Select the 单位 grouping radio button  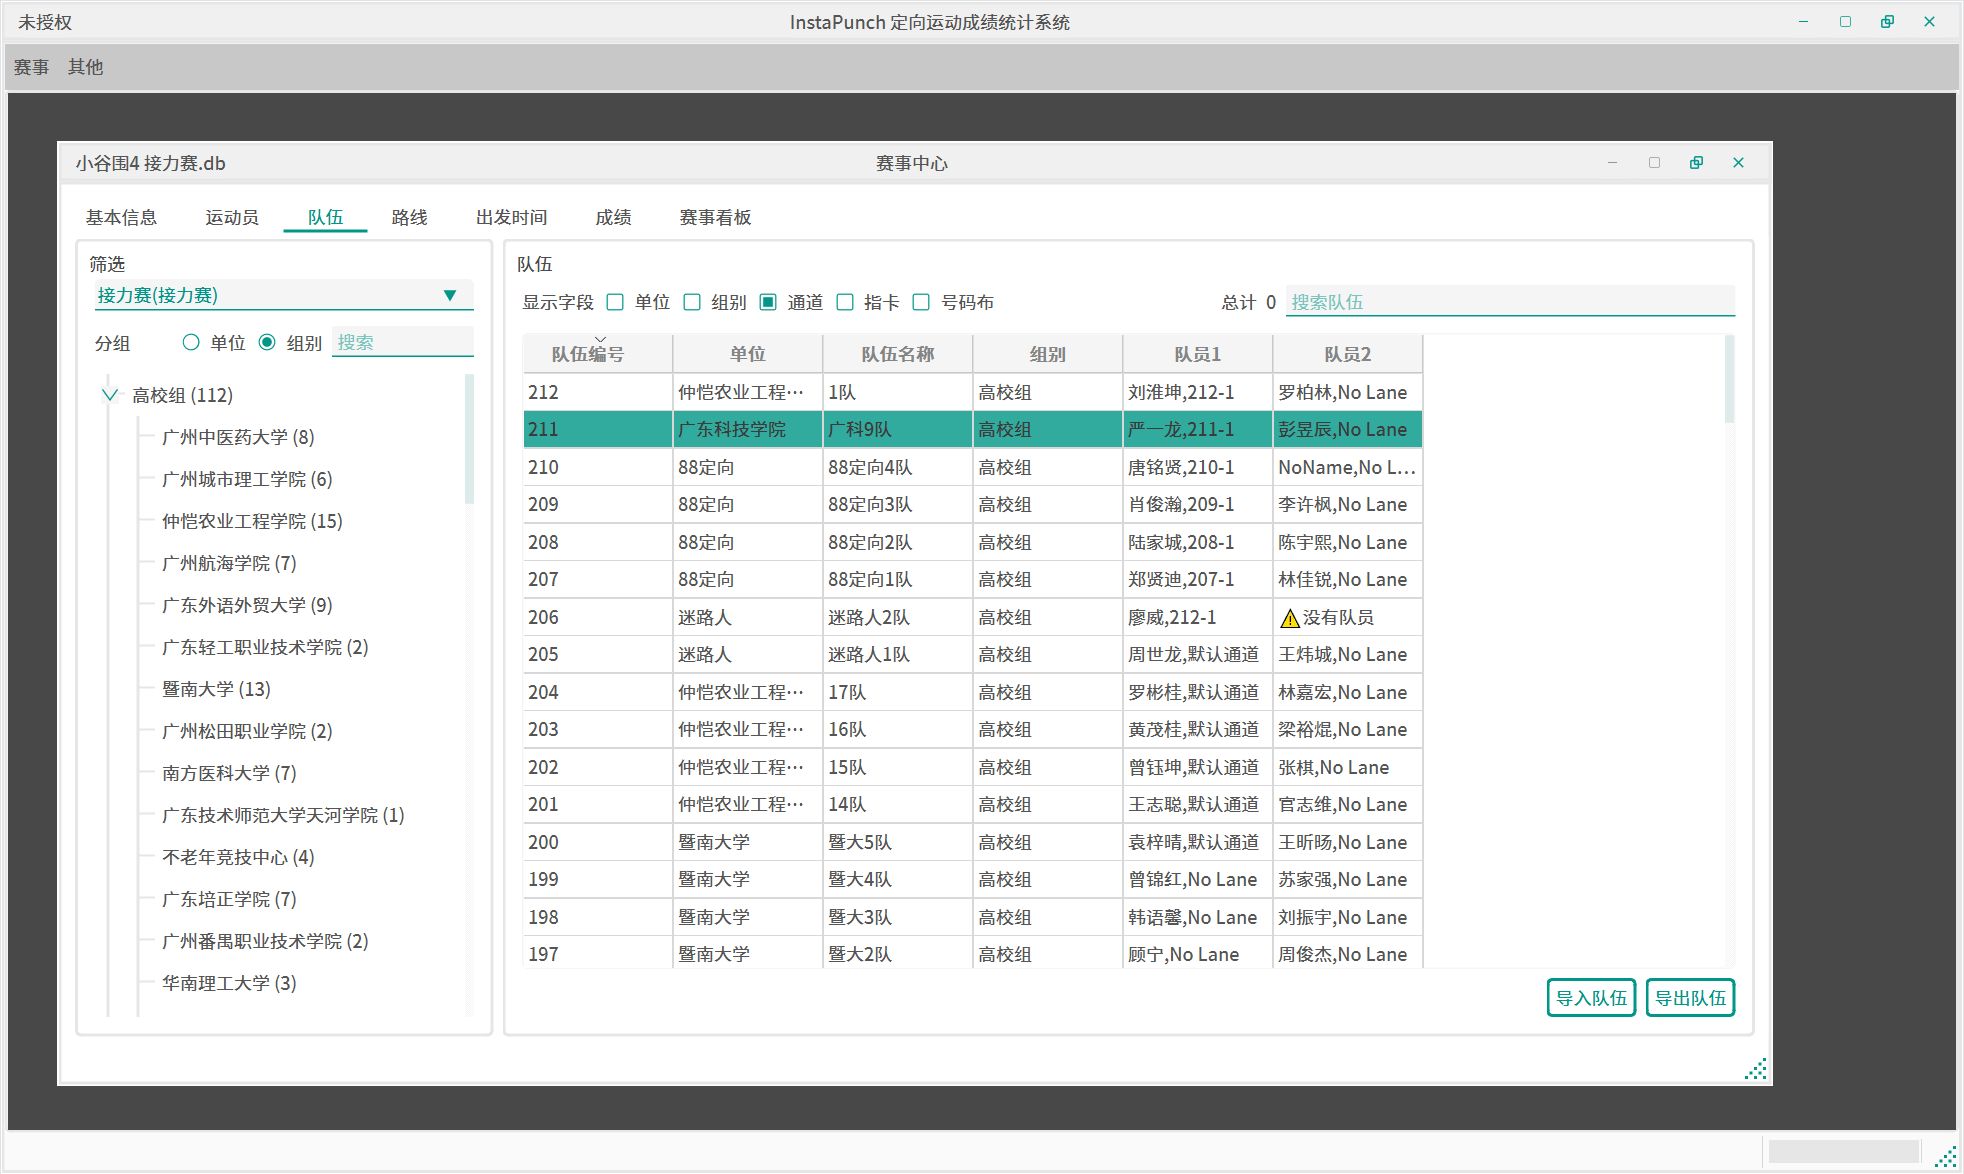pyautogui.click(x=191, y=343)
